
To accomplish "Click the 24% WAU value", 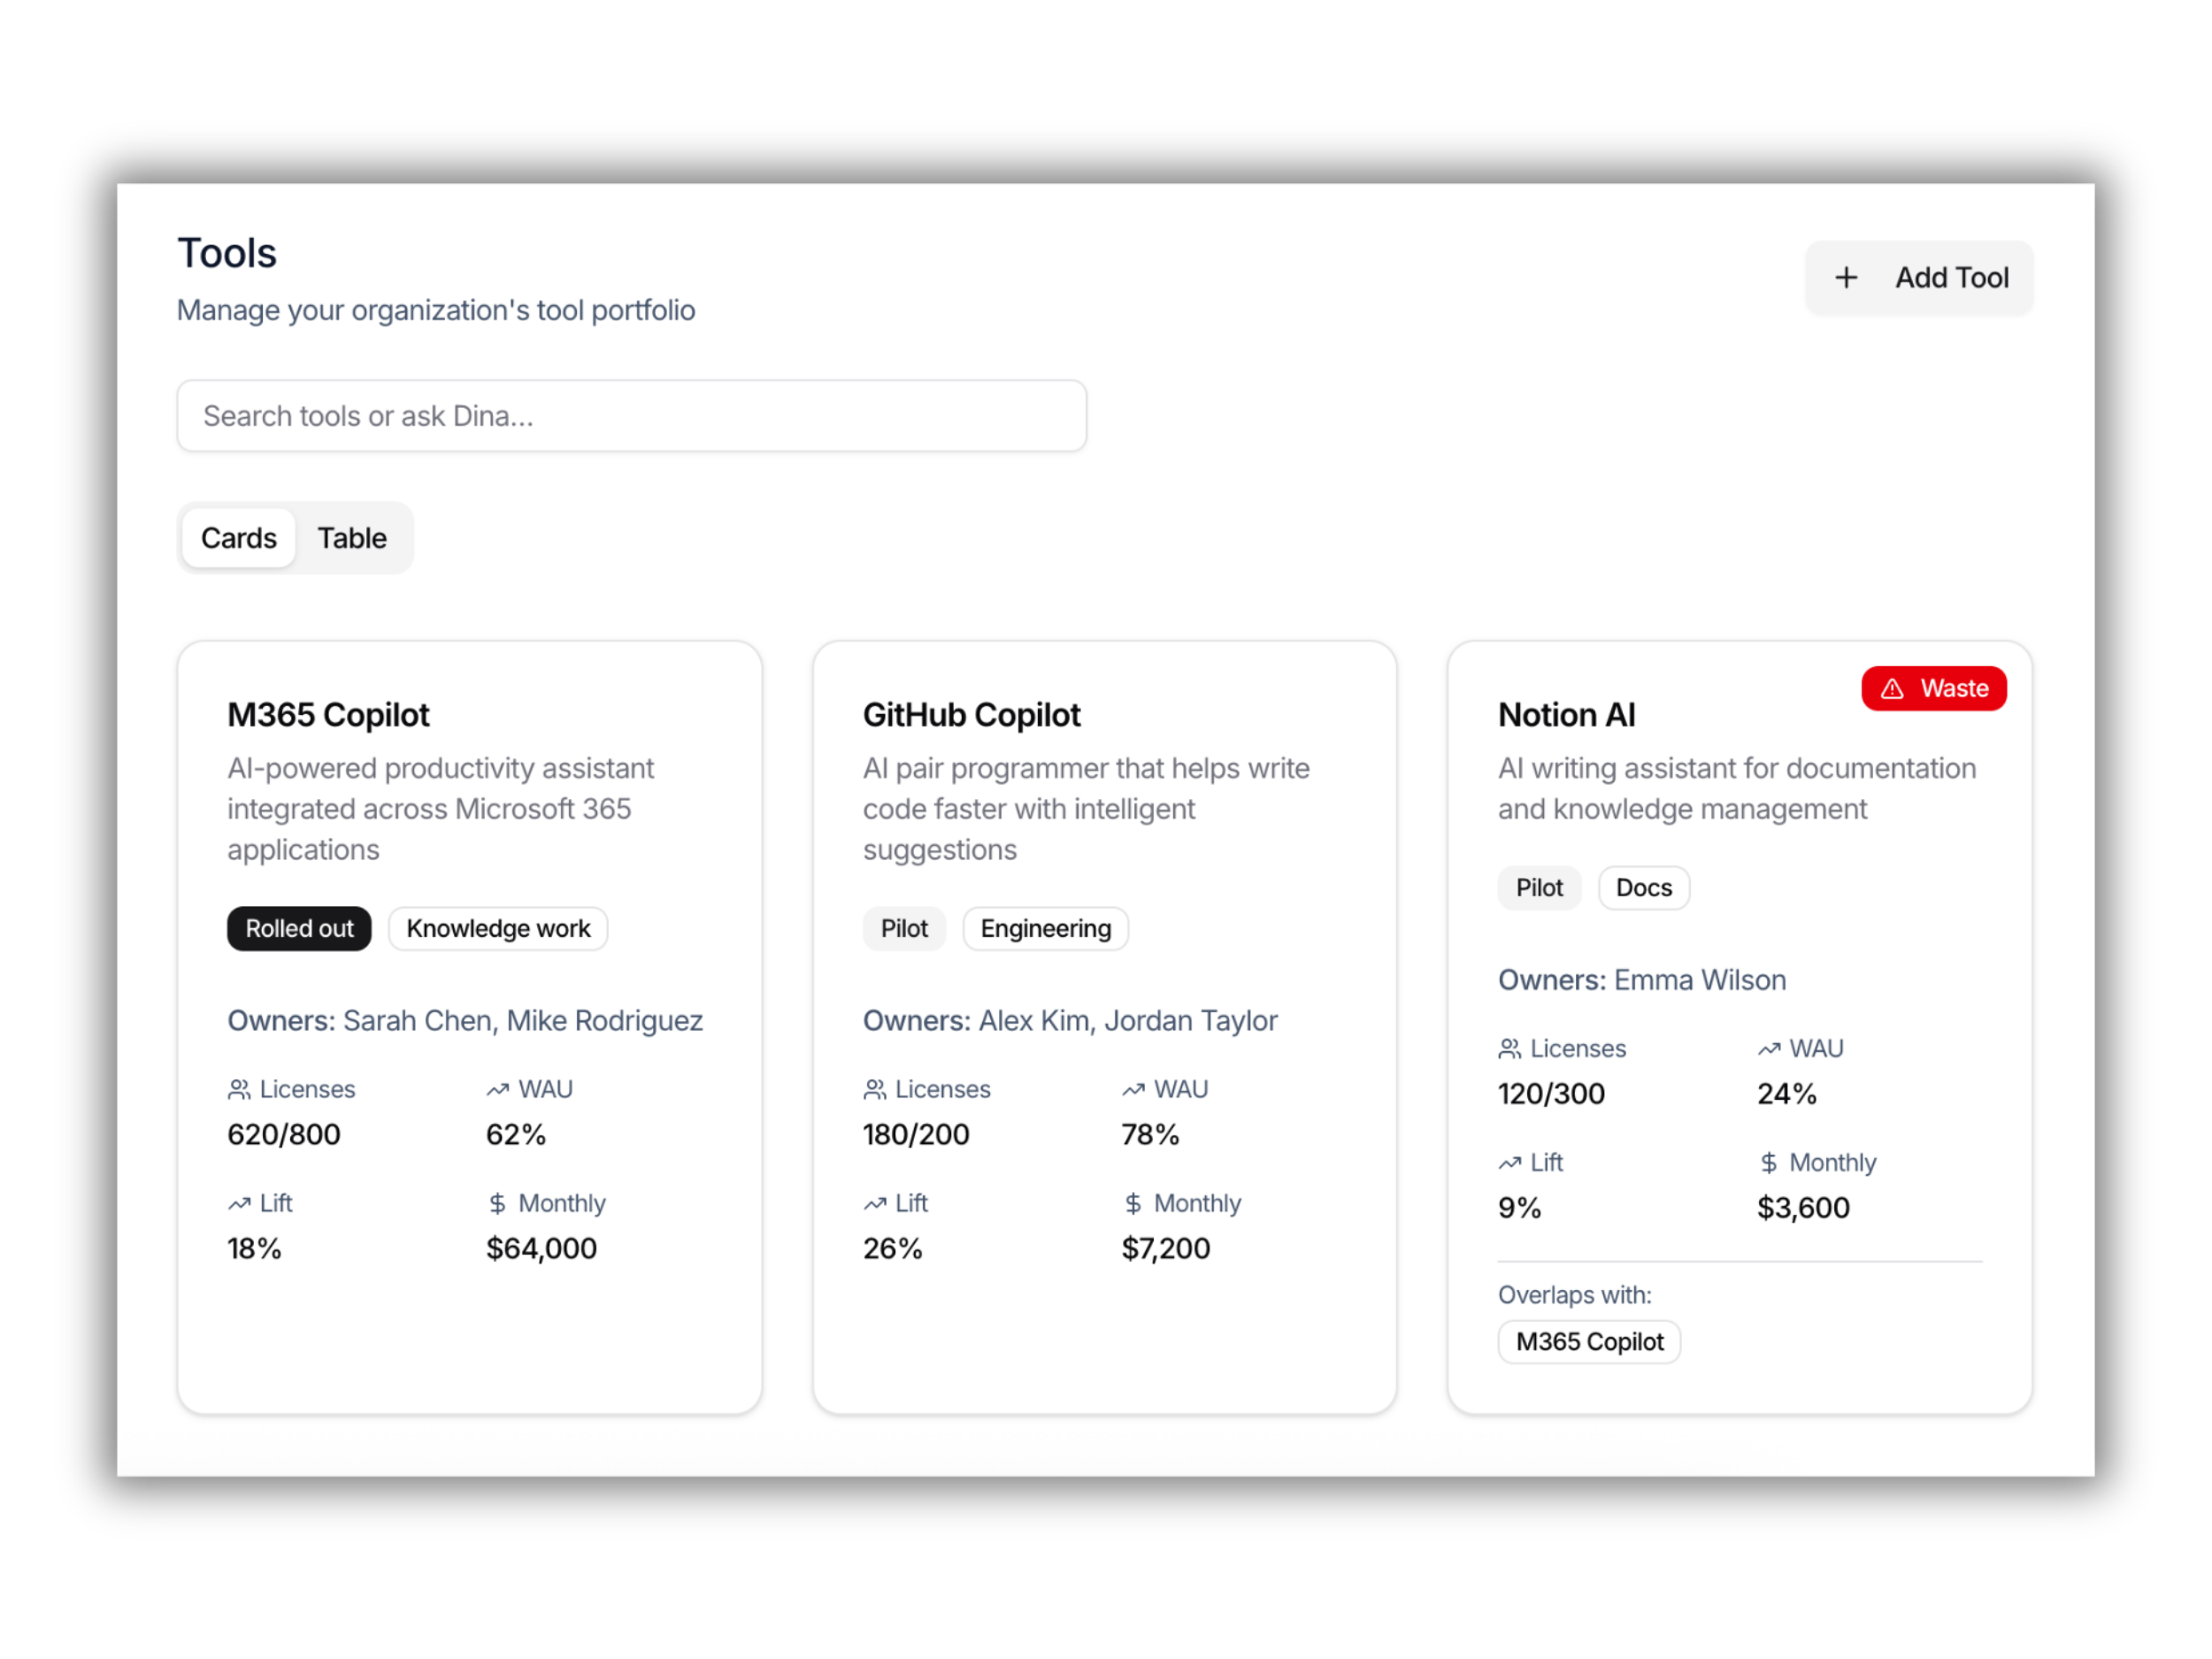I will point(1787,1093).
